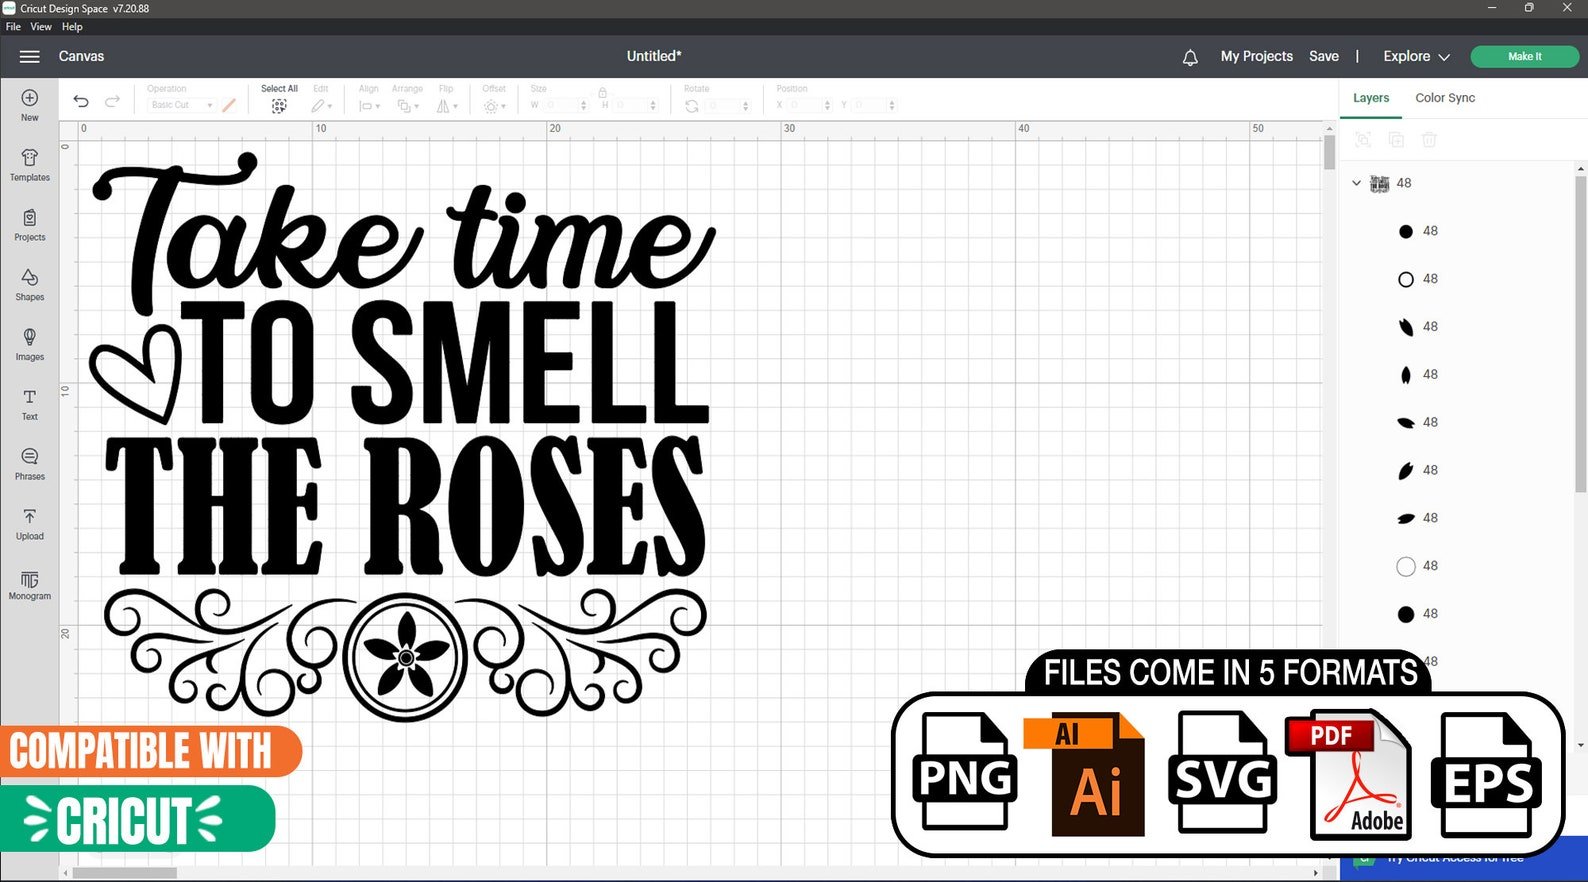1588x882 pixels.
Task: Click the canvas vertical scrollbar
Action: (1329, 153)
